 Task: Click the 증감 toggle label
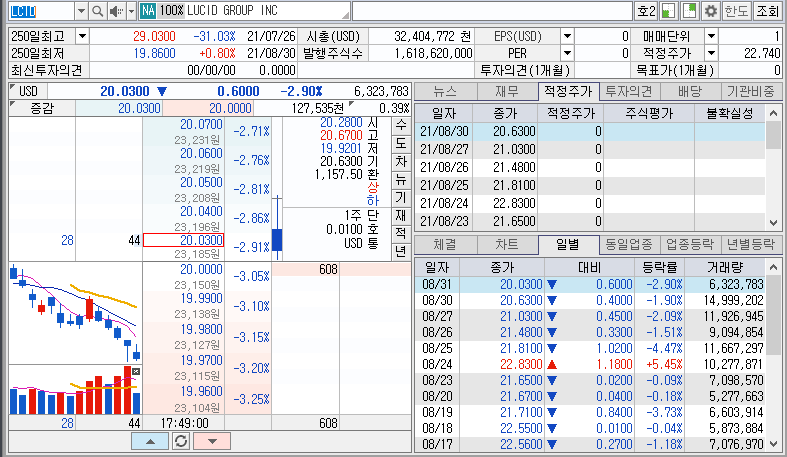pyautogui.click(x=42, y=108)
